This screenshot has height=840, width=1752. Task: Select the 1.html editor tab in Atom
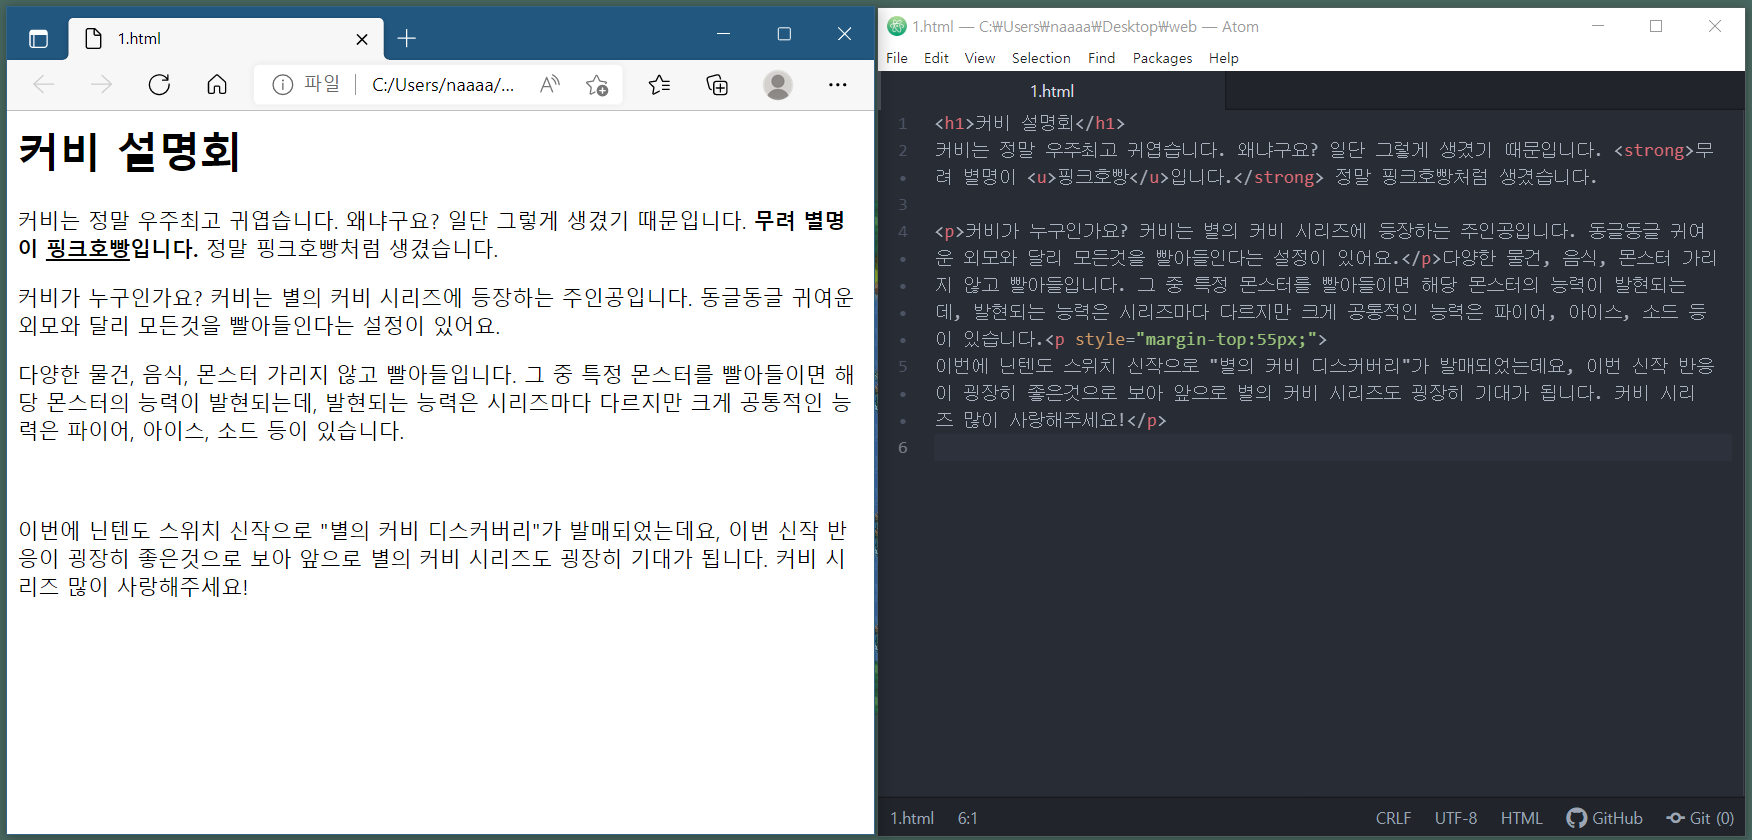coord(1052,91)
